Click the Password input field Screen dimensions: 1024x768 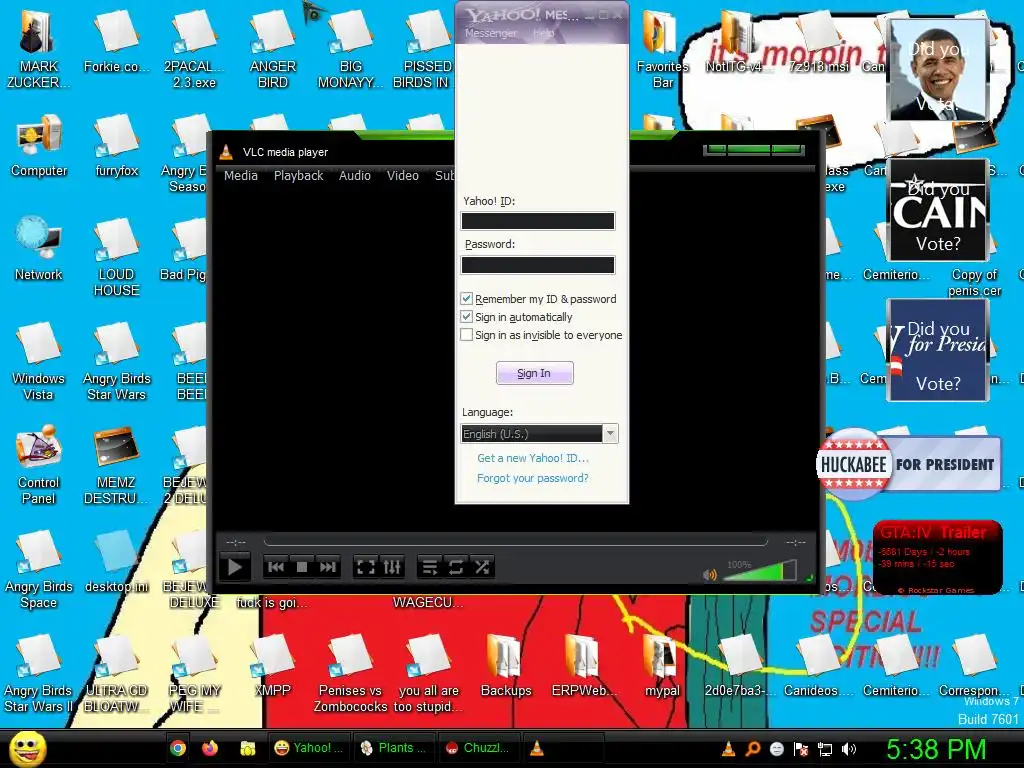(537, 264)
